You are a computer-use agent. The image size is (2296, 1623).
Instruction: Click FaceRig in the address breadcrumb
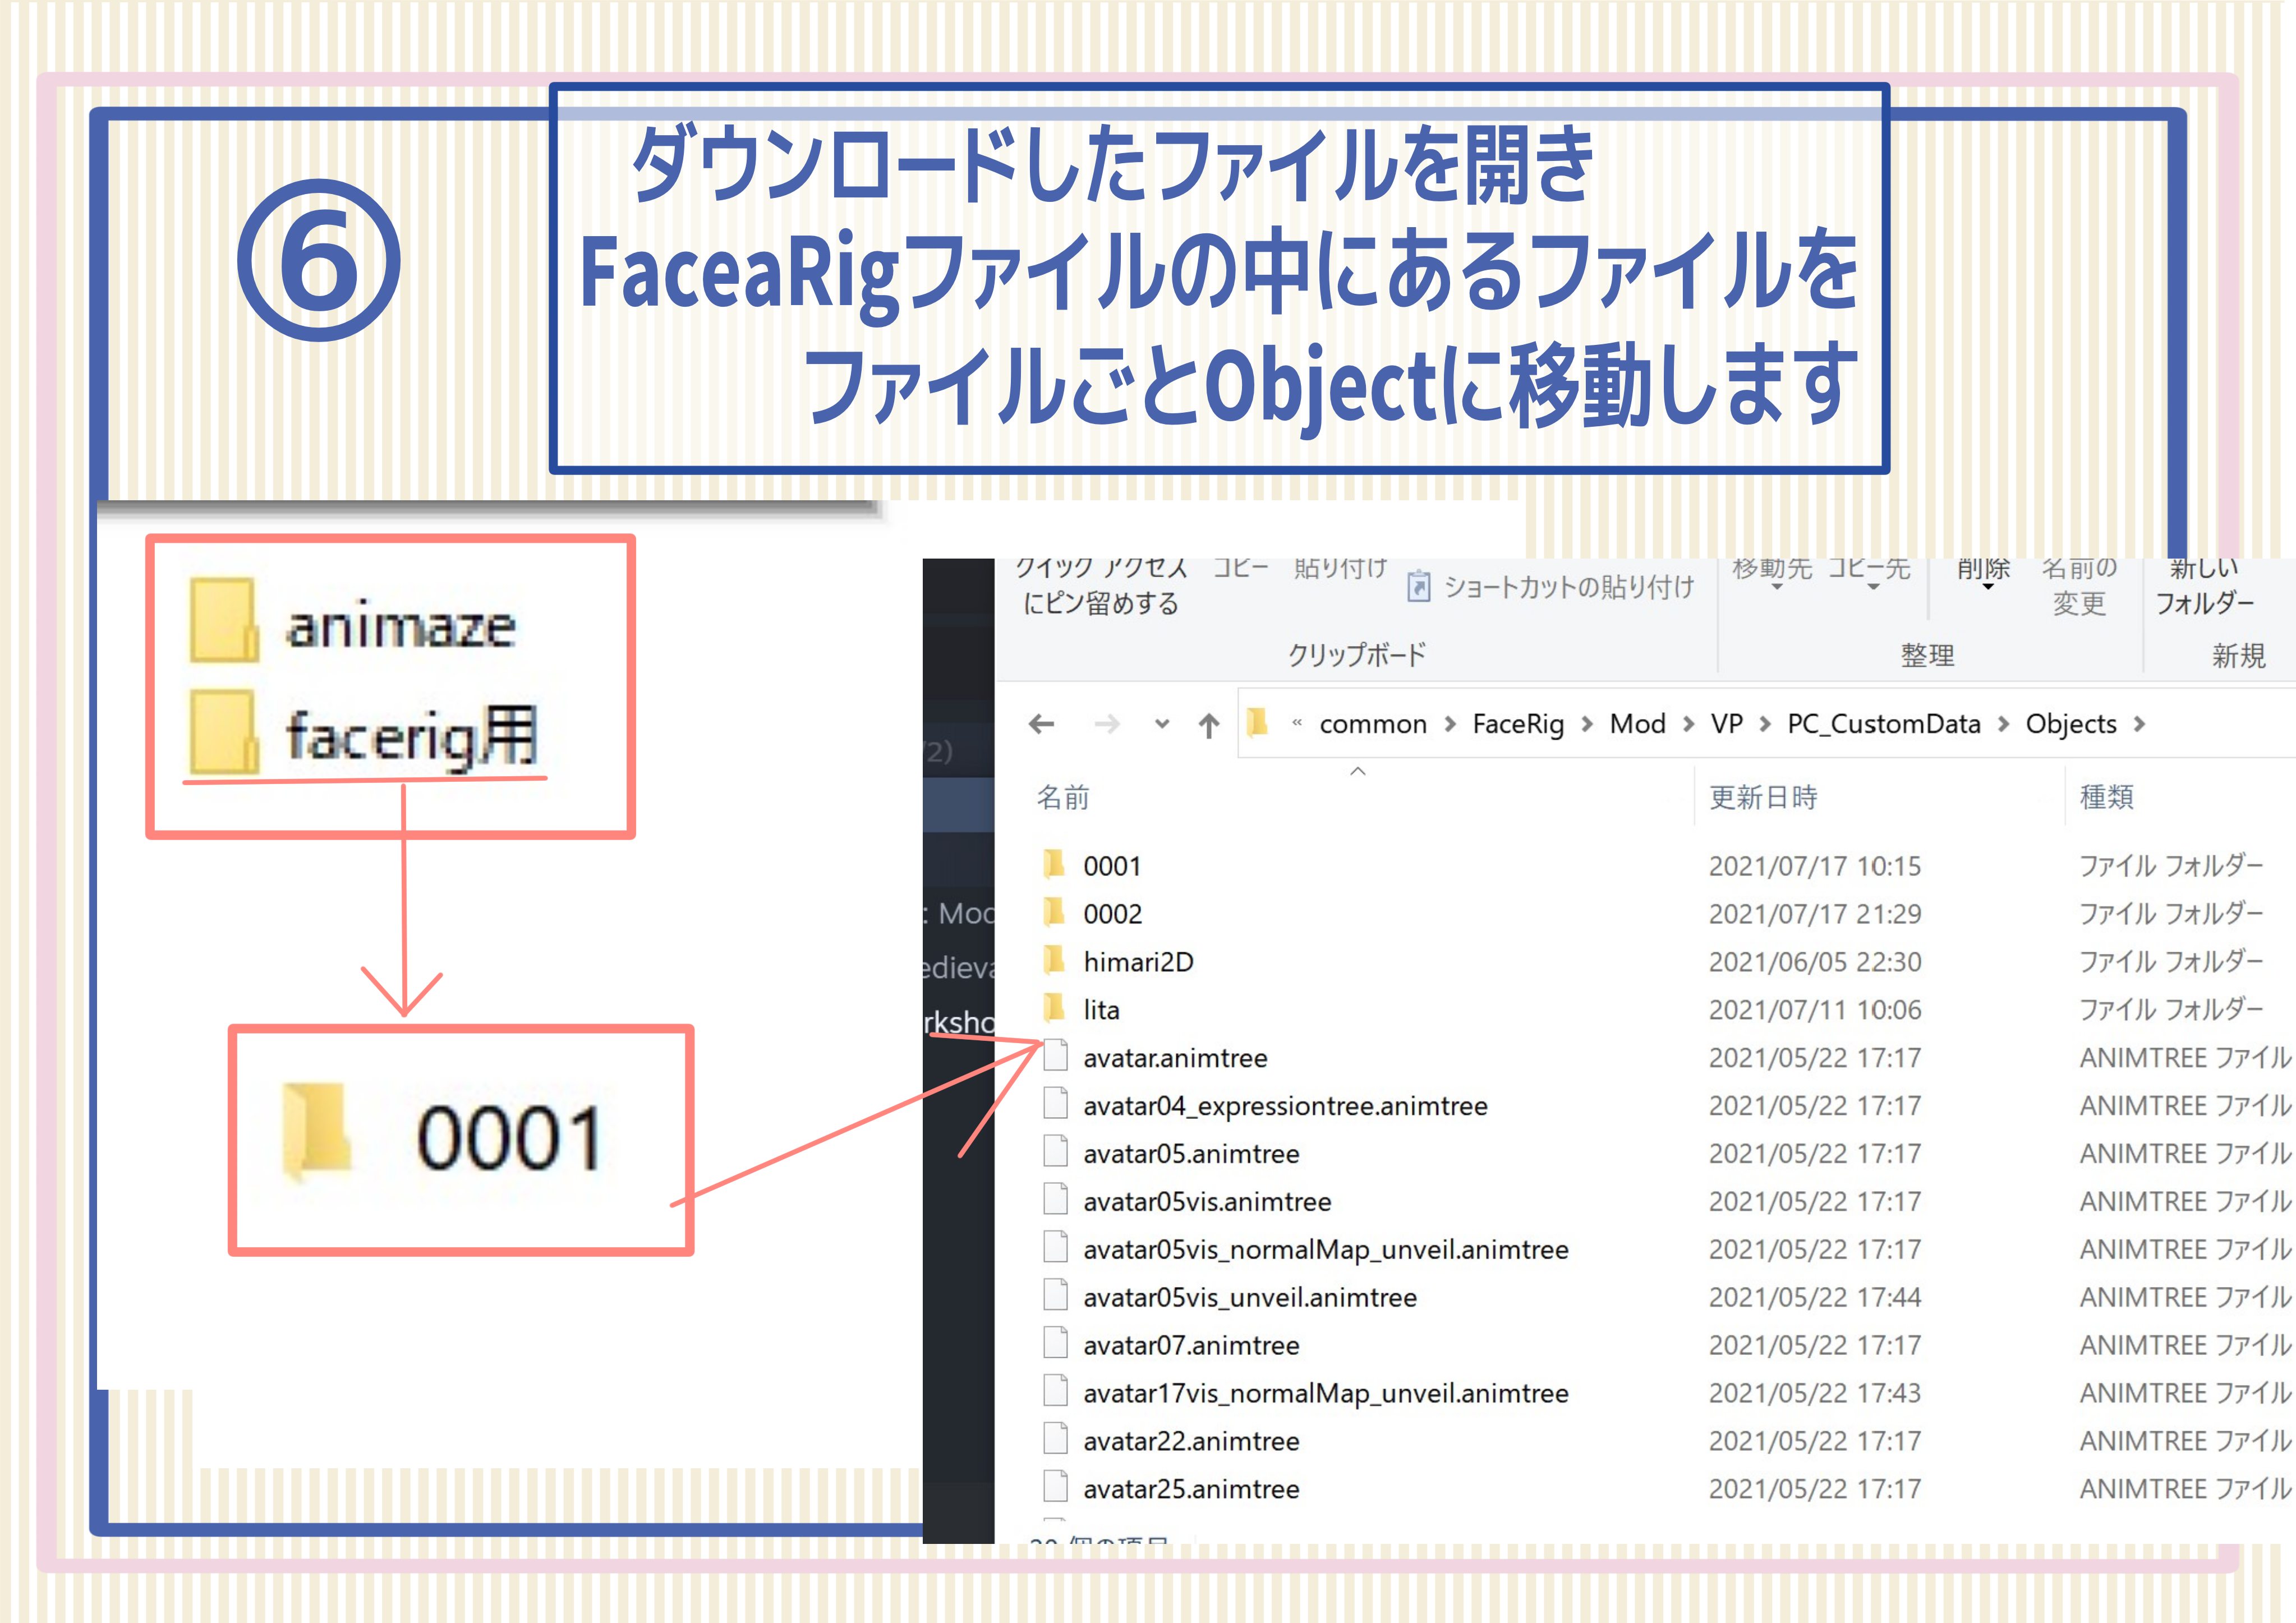(x=1518, y=724)
